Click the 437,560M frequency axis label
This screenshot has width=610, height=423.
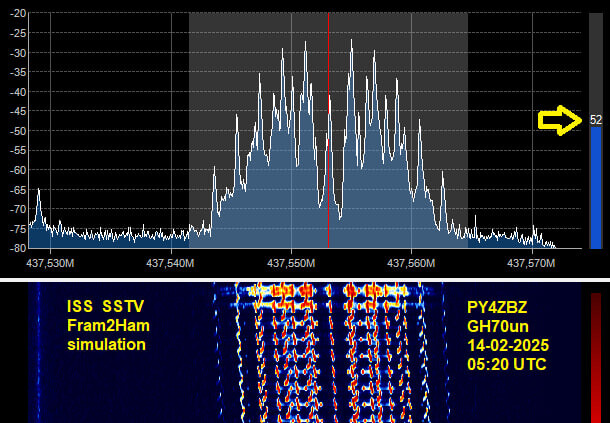411,263
